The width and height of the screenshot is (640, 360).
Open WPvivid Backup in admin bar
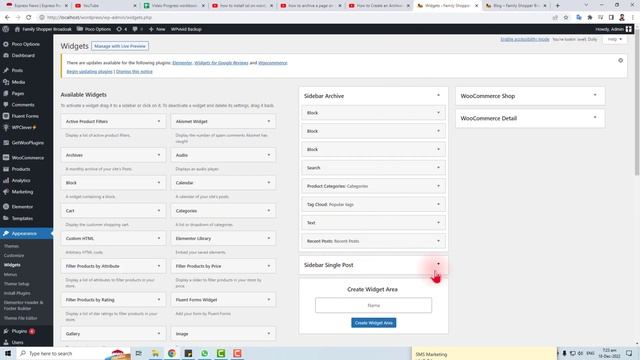pos(186,29)
